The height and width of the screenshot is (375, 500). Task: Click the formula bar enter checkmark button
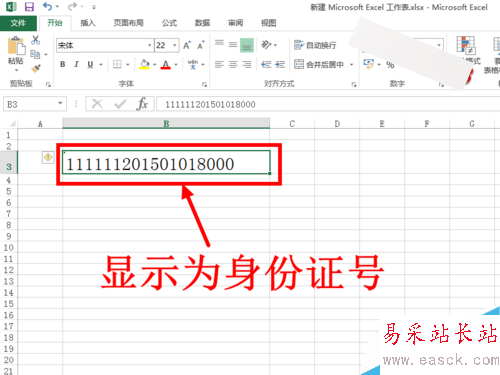click(x=120, y=104)
